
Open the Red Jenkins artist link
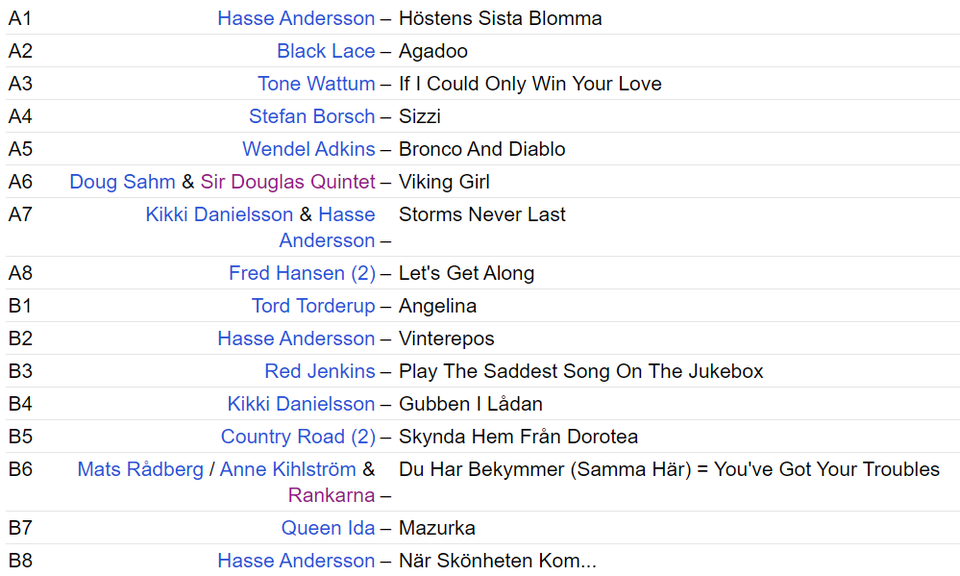click(320, 371)
